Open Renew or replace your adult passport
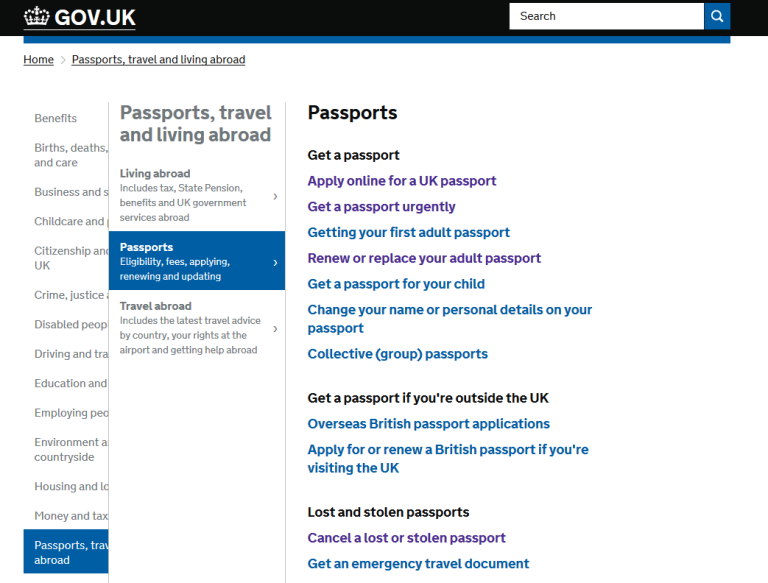Screen dimensions: 768x583 424,258
